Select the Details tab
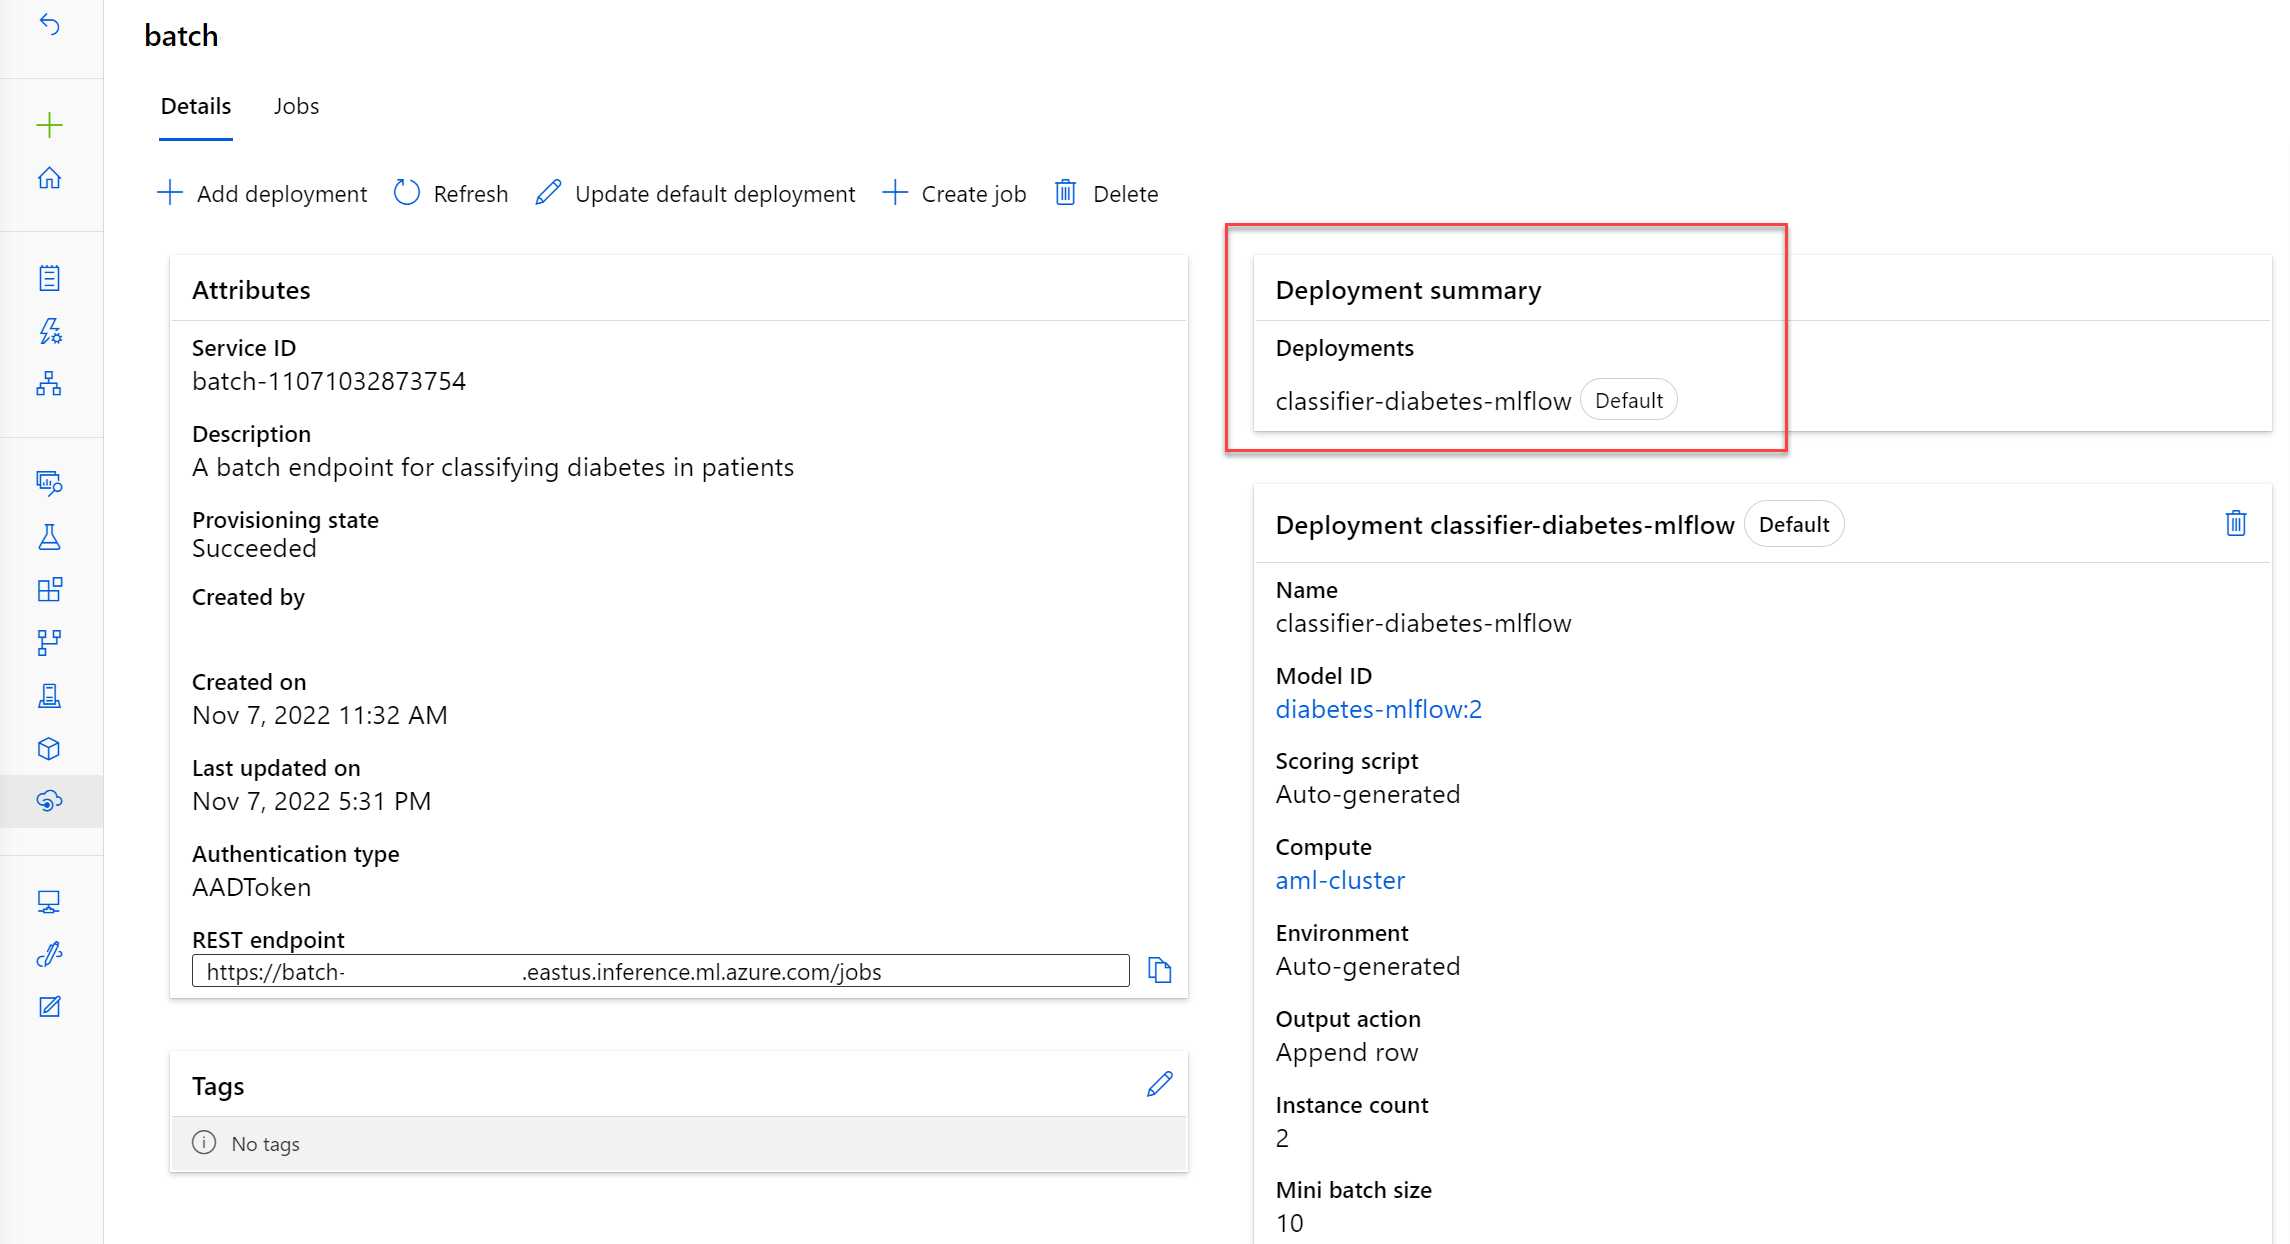The width and height of the screenshot is (2290, 1244). pos(195,106)
